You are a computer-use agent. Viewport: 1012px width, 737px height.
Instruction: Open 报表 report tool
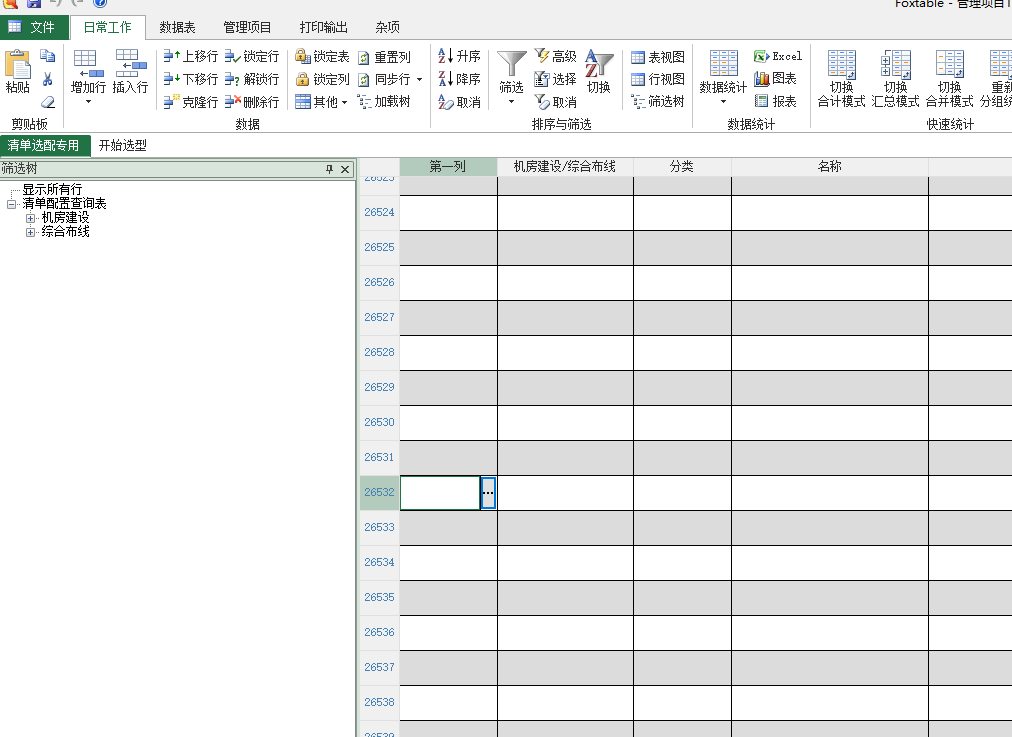click(x=775, y=101)
